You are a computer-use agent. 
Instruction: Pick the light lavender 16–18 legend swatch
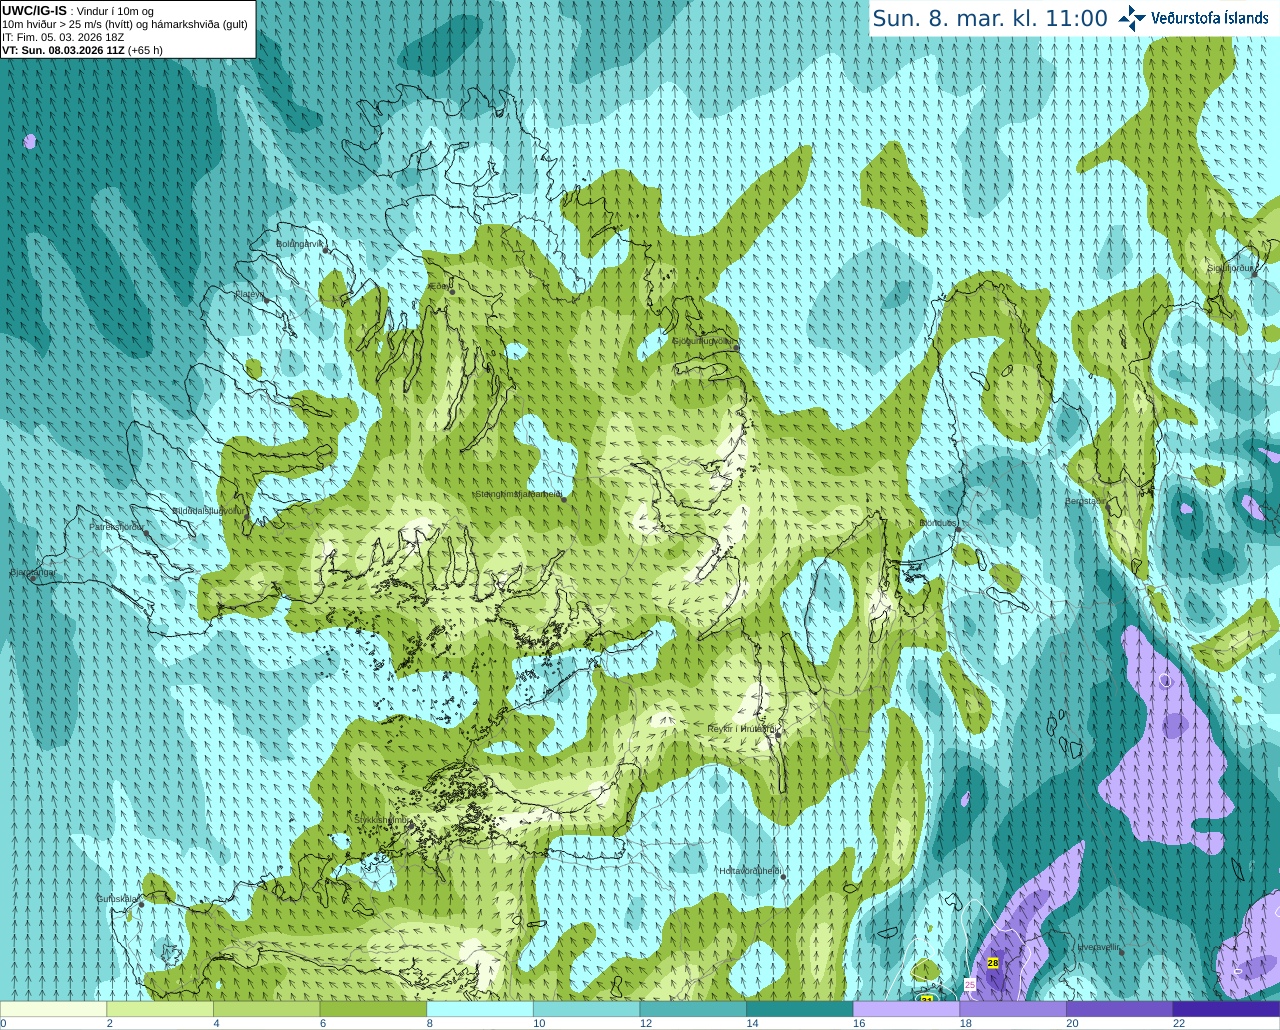click(x=906, y=1009)
